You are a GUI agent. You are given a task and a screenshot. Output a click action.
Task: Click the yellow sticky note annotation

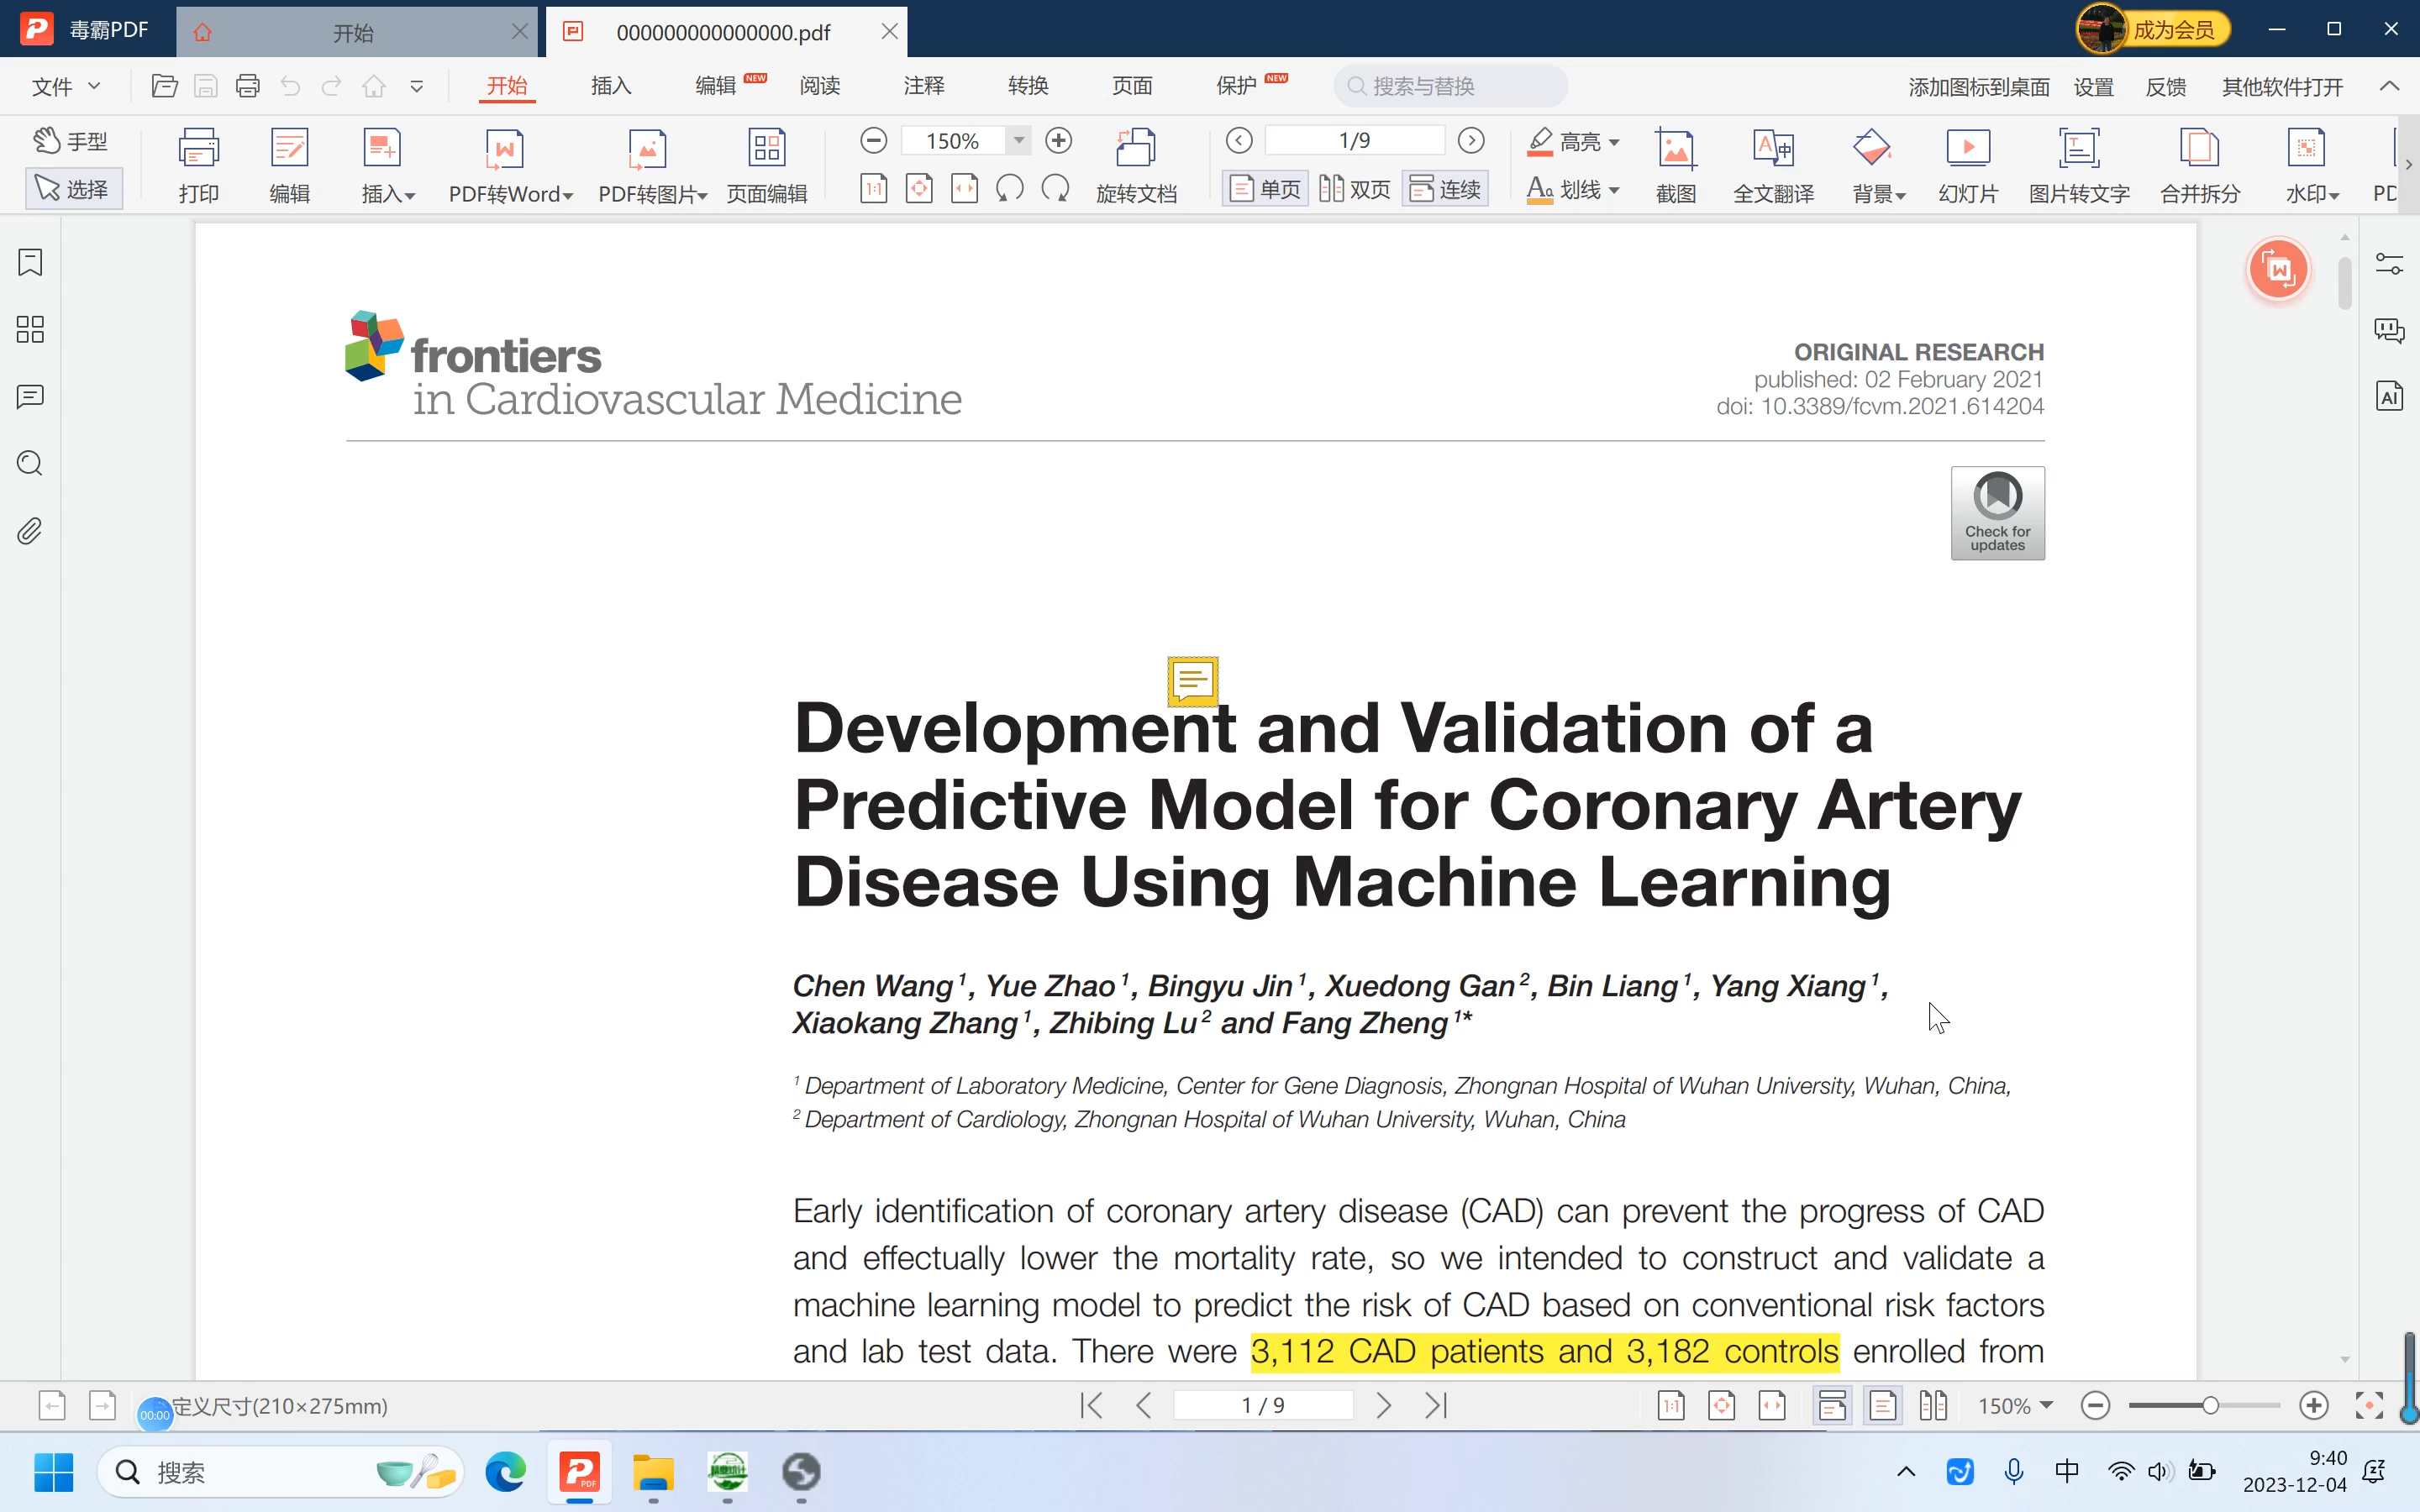[x=1192, y=681]
